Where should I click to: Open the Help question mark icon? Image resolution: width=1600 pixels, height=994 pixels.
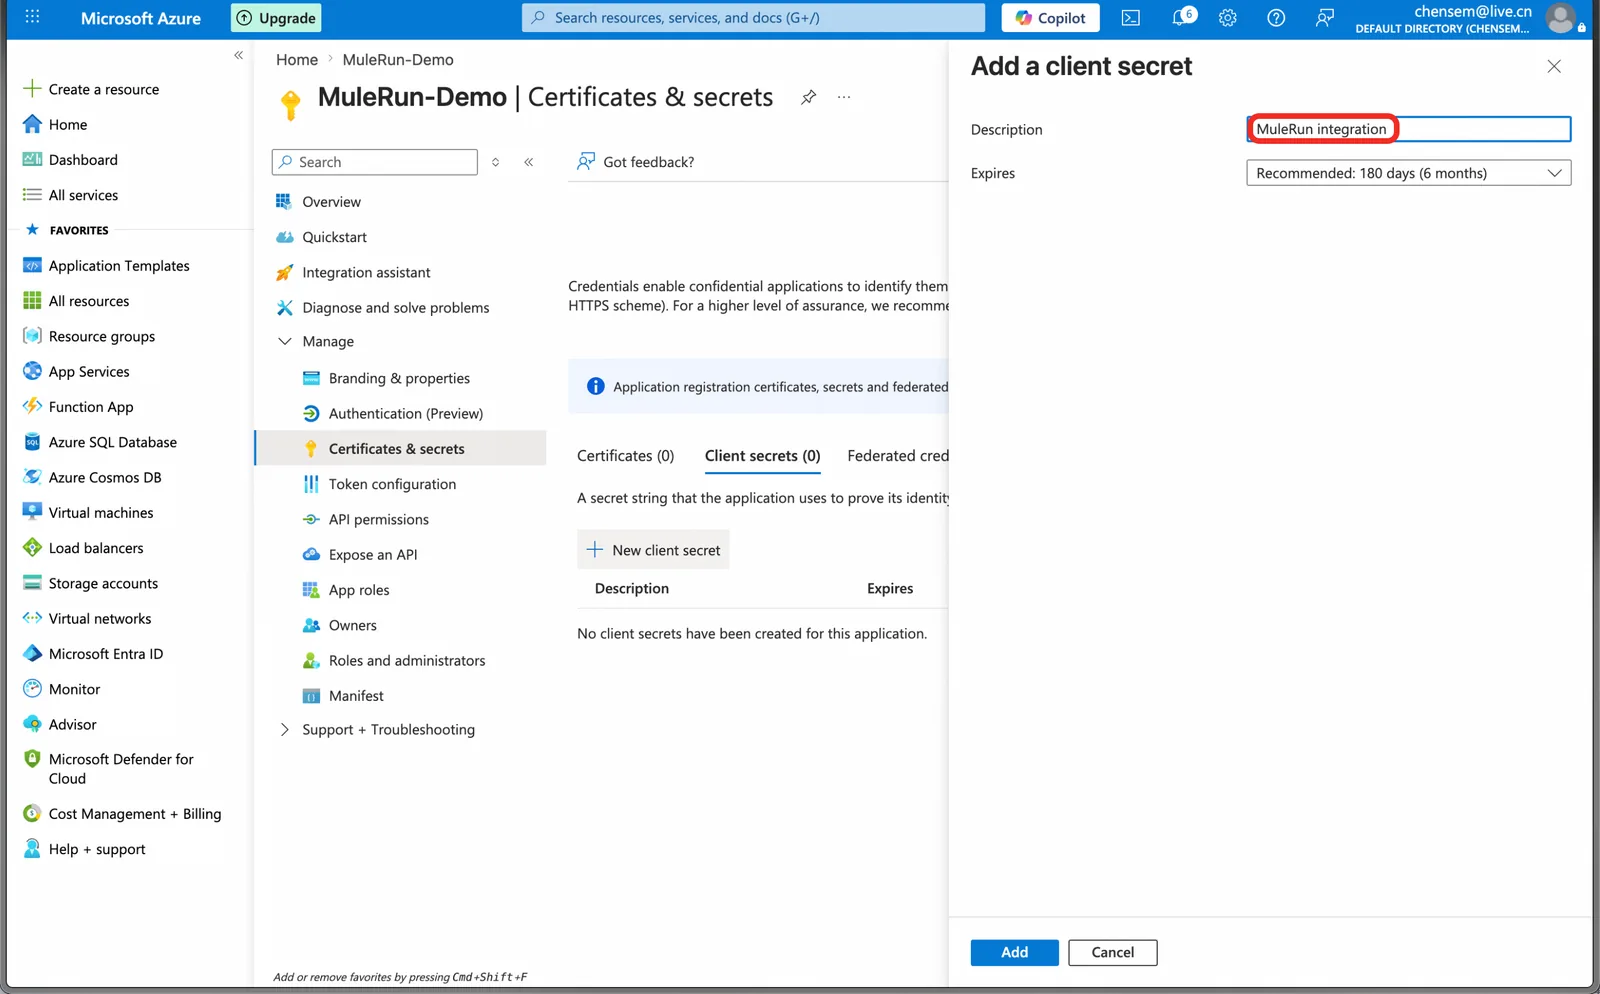pos(1276,18)
